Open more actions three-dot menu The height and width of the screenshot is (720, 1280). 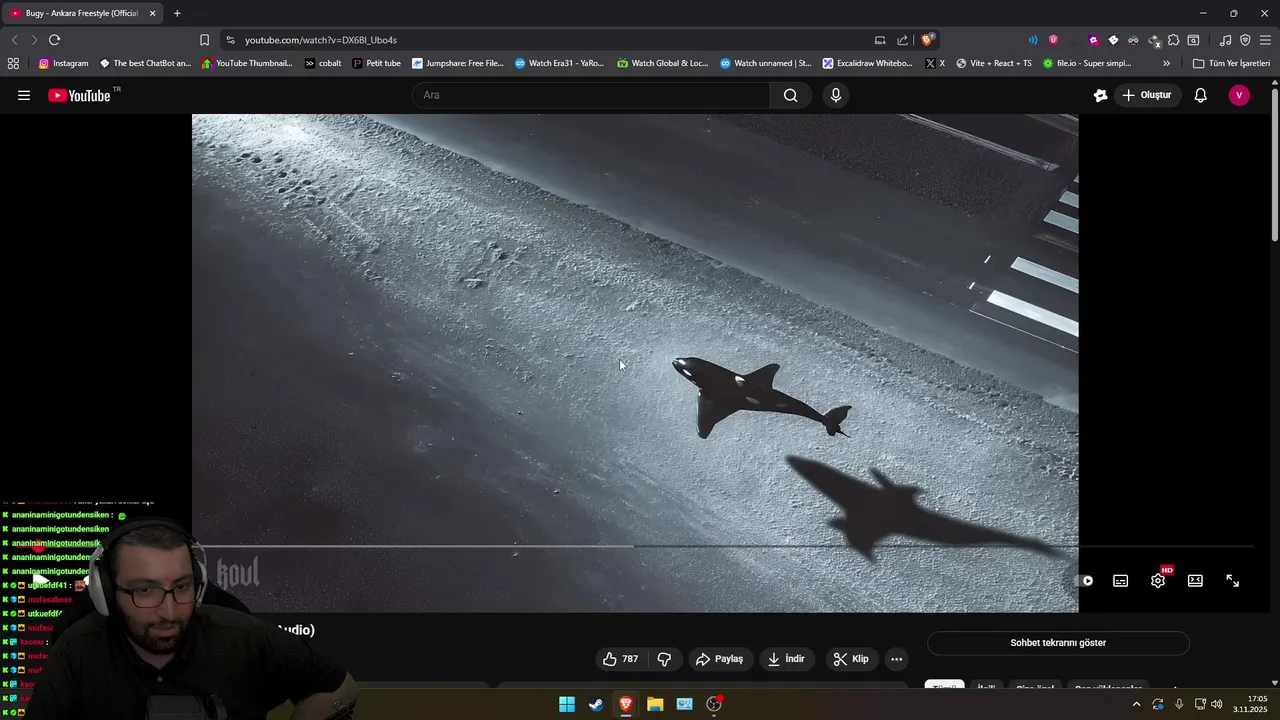pyautogui.click(x=897, y=659)
